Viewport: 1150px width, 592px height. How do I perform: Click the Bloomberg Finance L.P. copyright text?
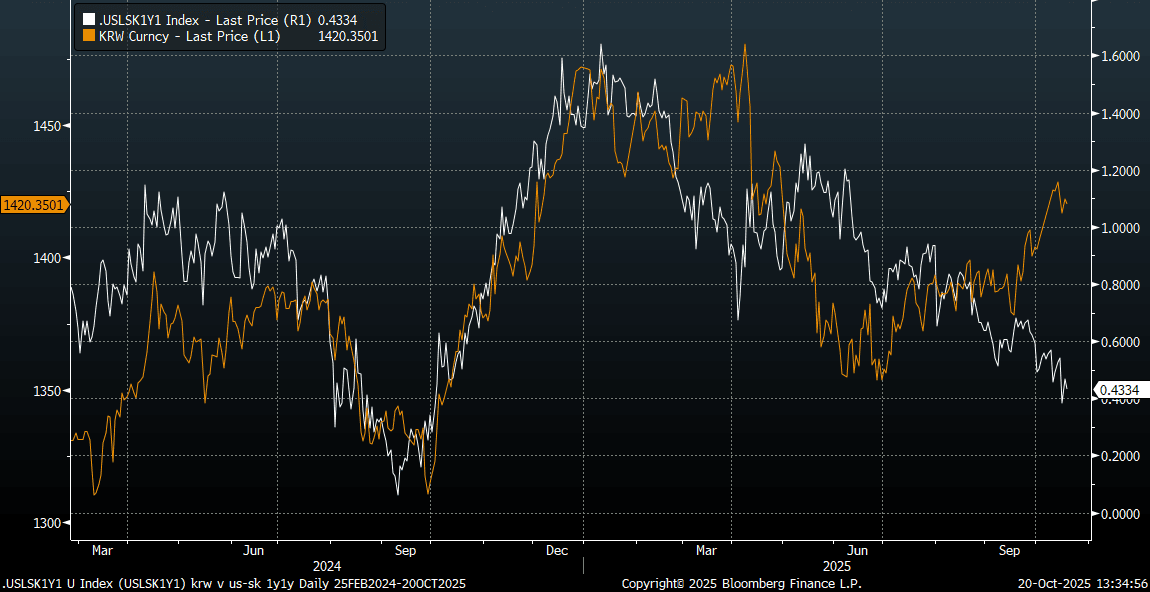[x=741, y=583]
